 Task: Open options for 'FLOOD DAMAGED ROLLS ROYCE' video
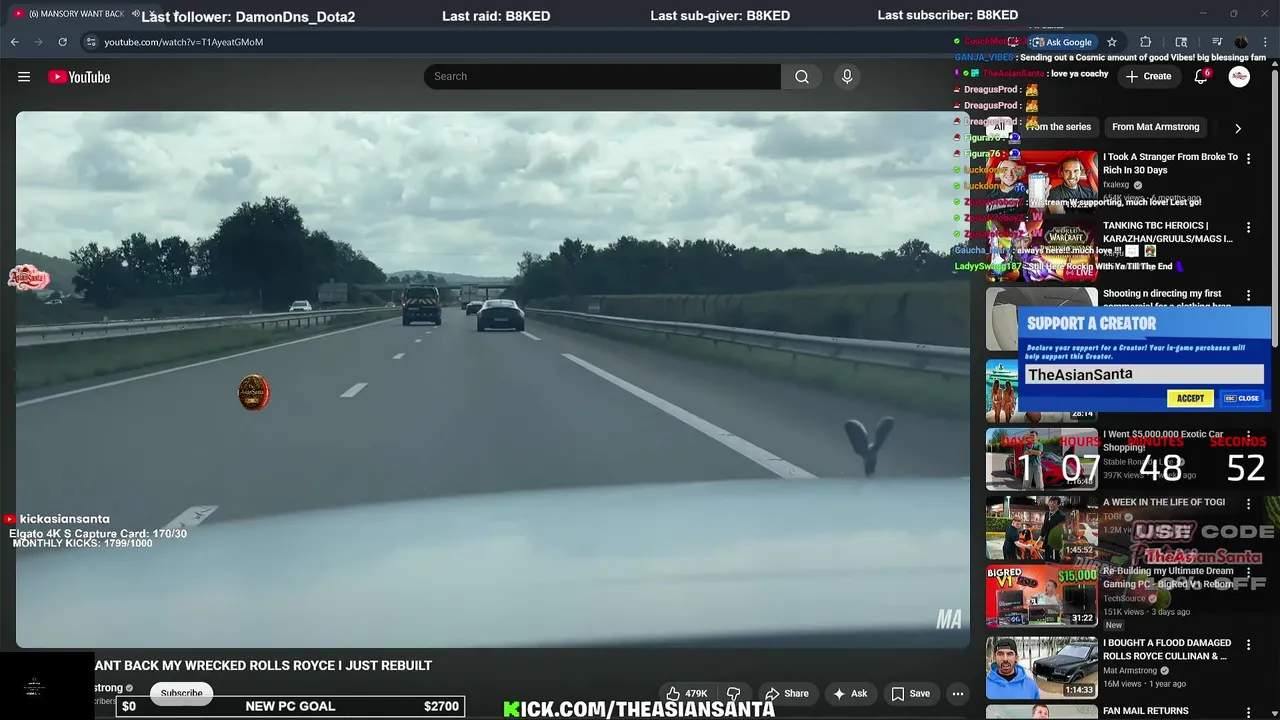[x=1248, y=645]
